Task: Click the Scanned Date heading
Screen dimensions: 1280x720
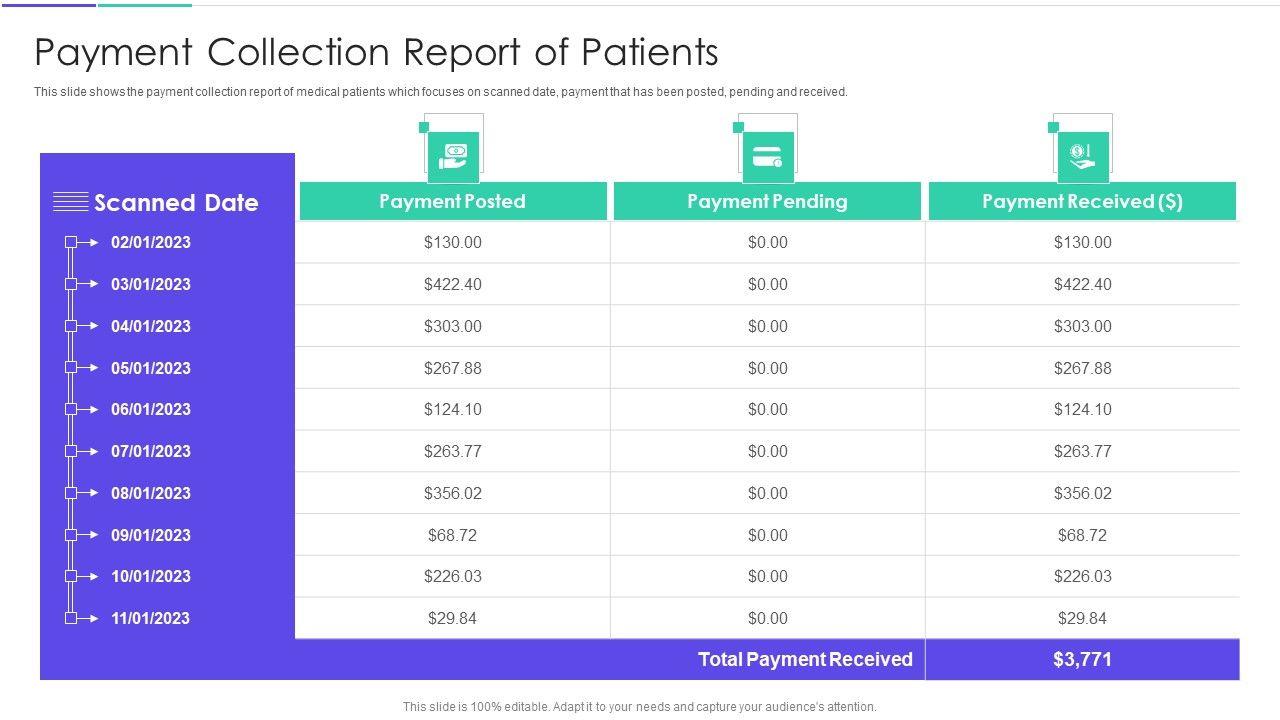Action: pyautogui.click(x=176, y=203)
